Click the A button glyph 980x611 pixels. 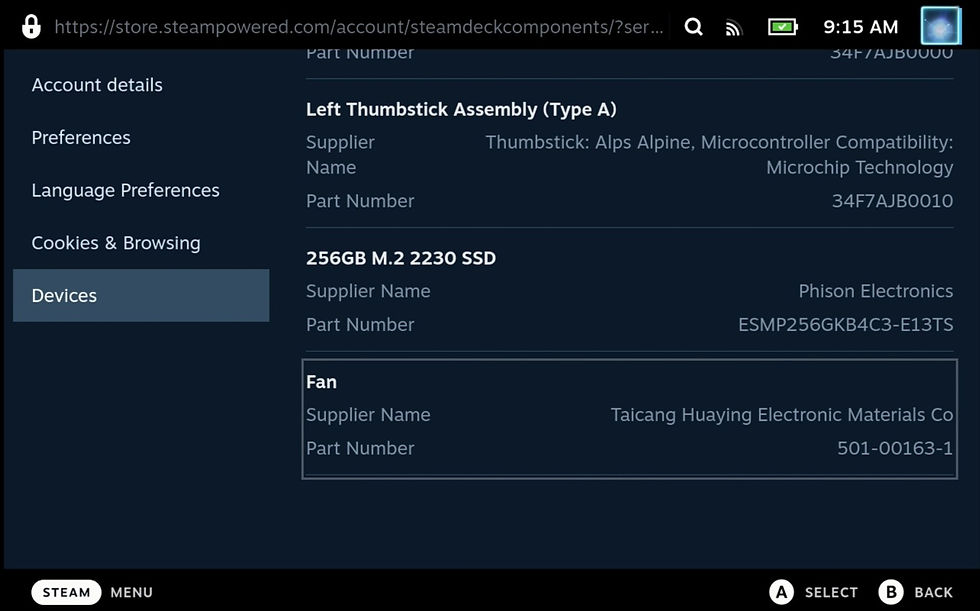[x=781, y=592]
